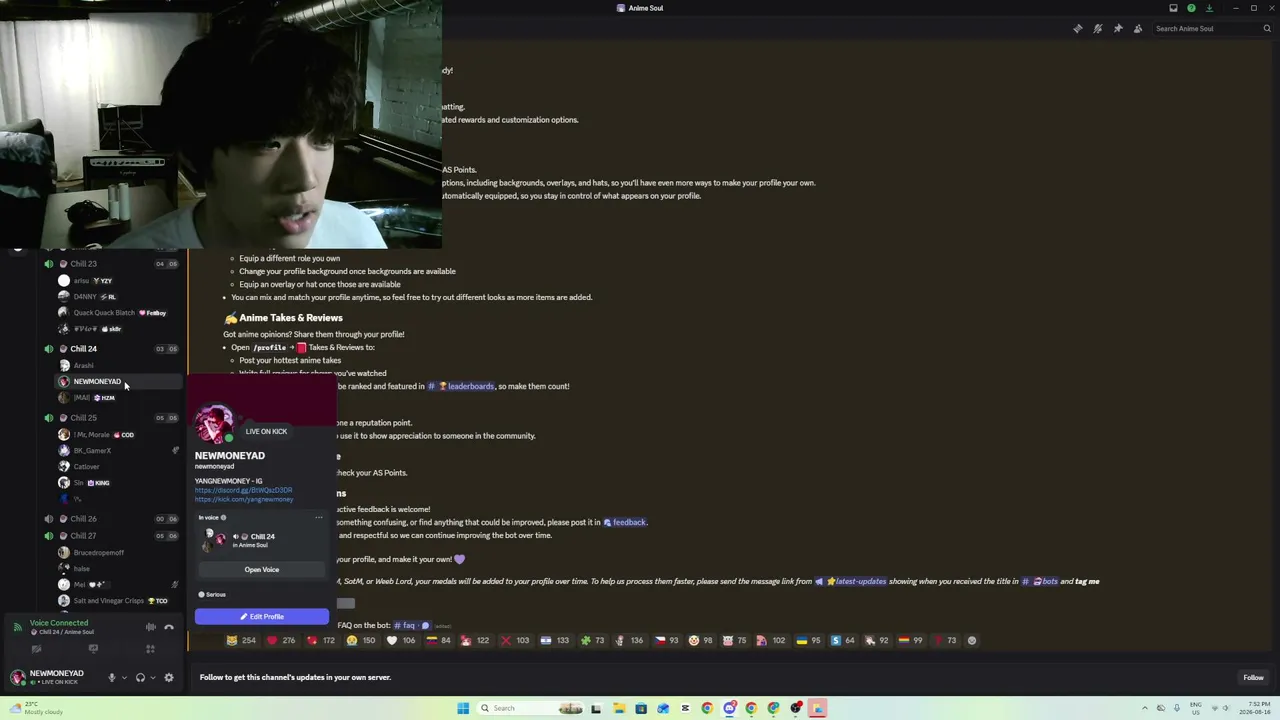Click the Windows taskbar Search box
This screenshot has width=1280, height=720.
tap(530, 708)
